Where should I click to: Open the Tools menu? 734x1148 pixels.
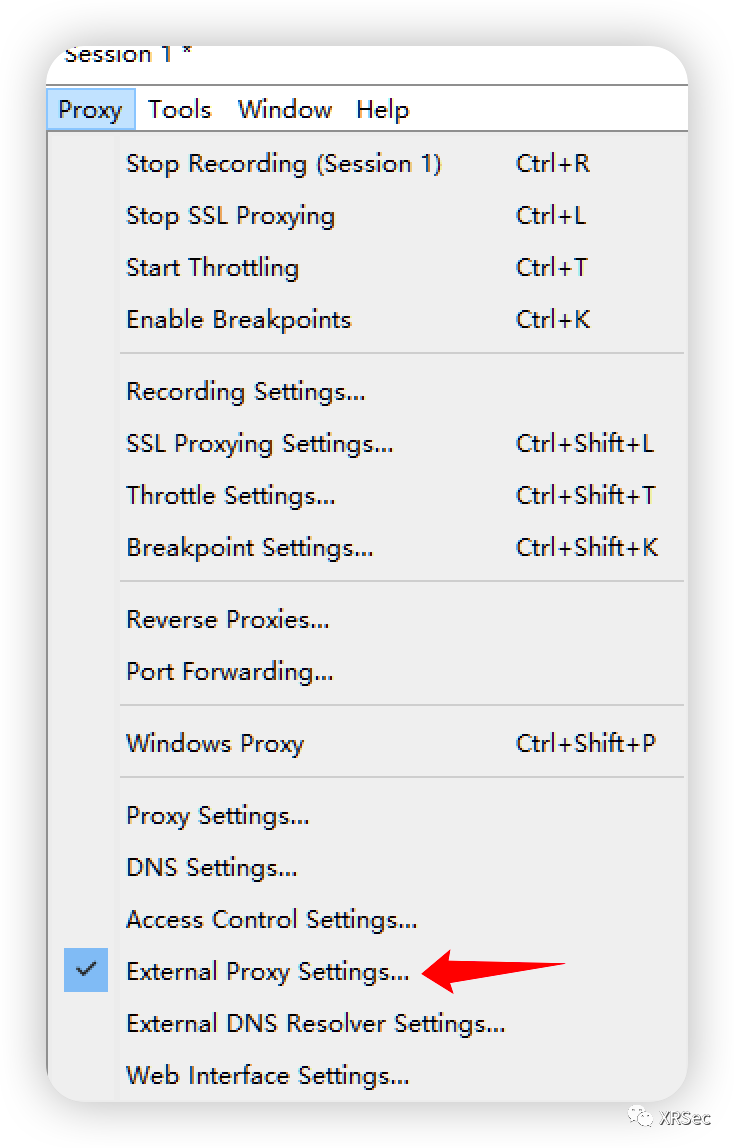point(180,109)
